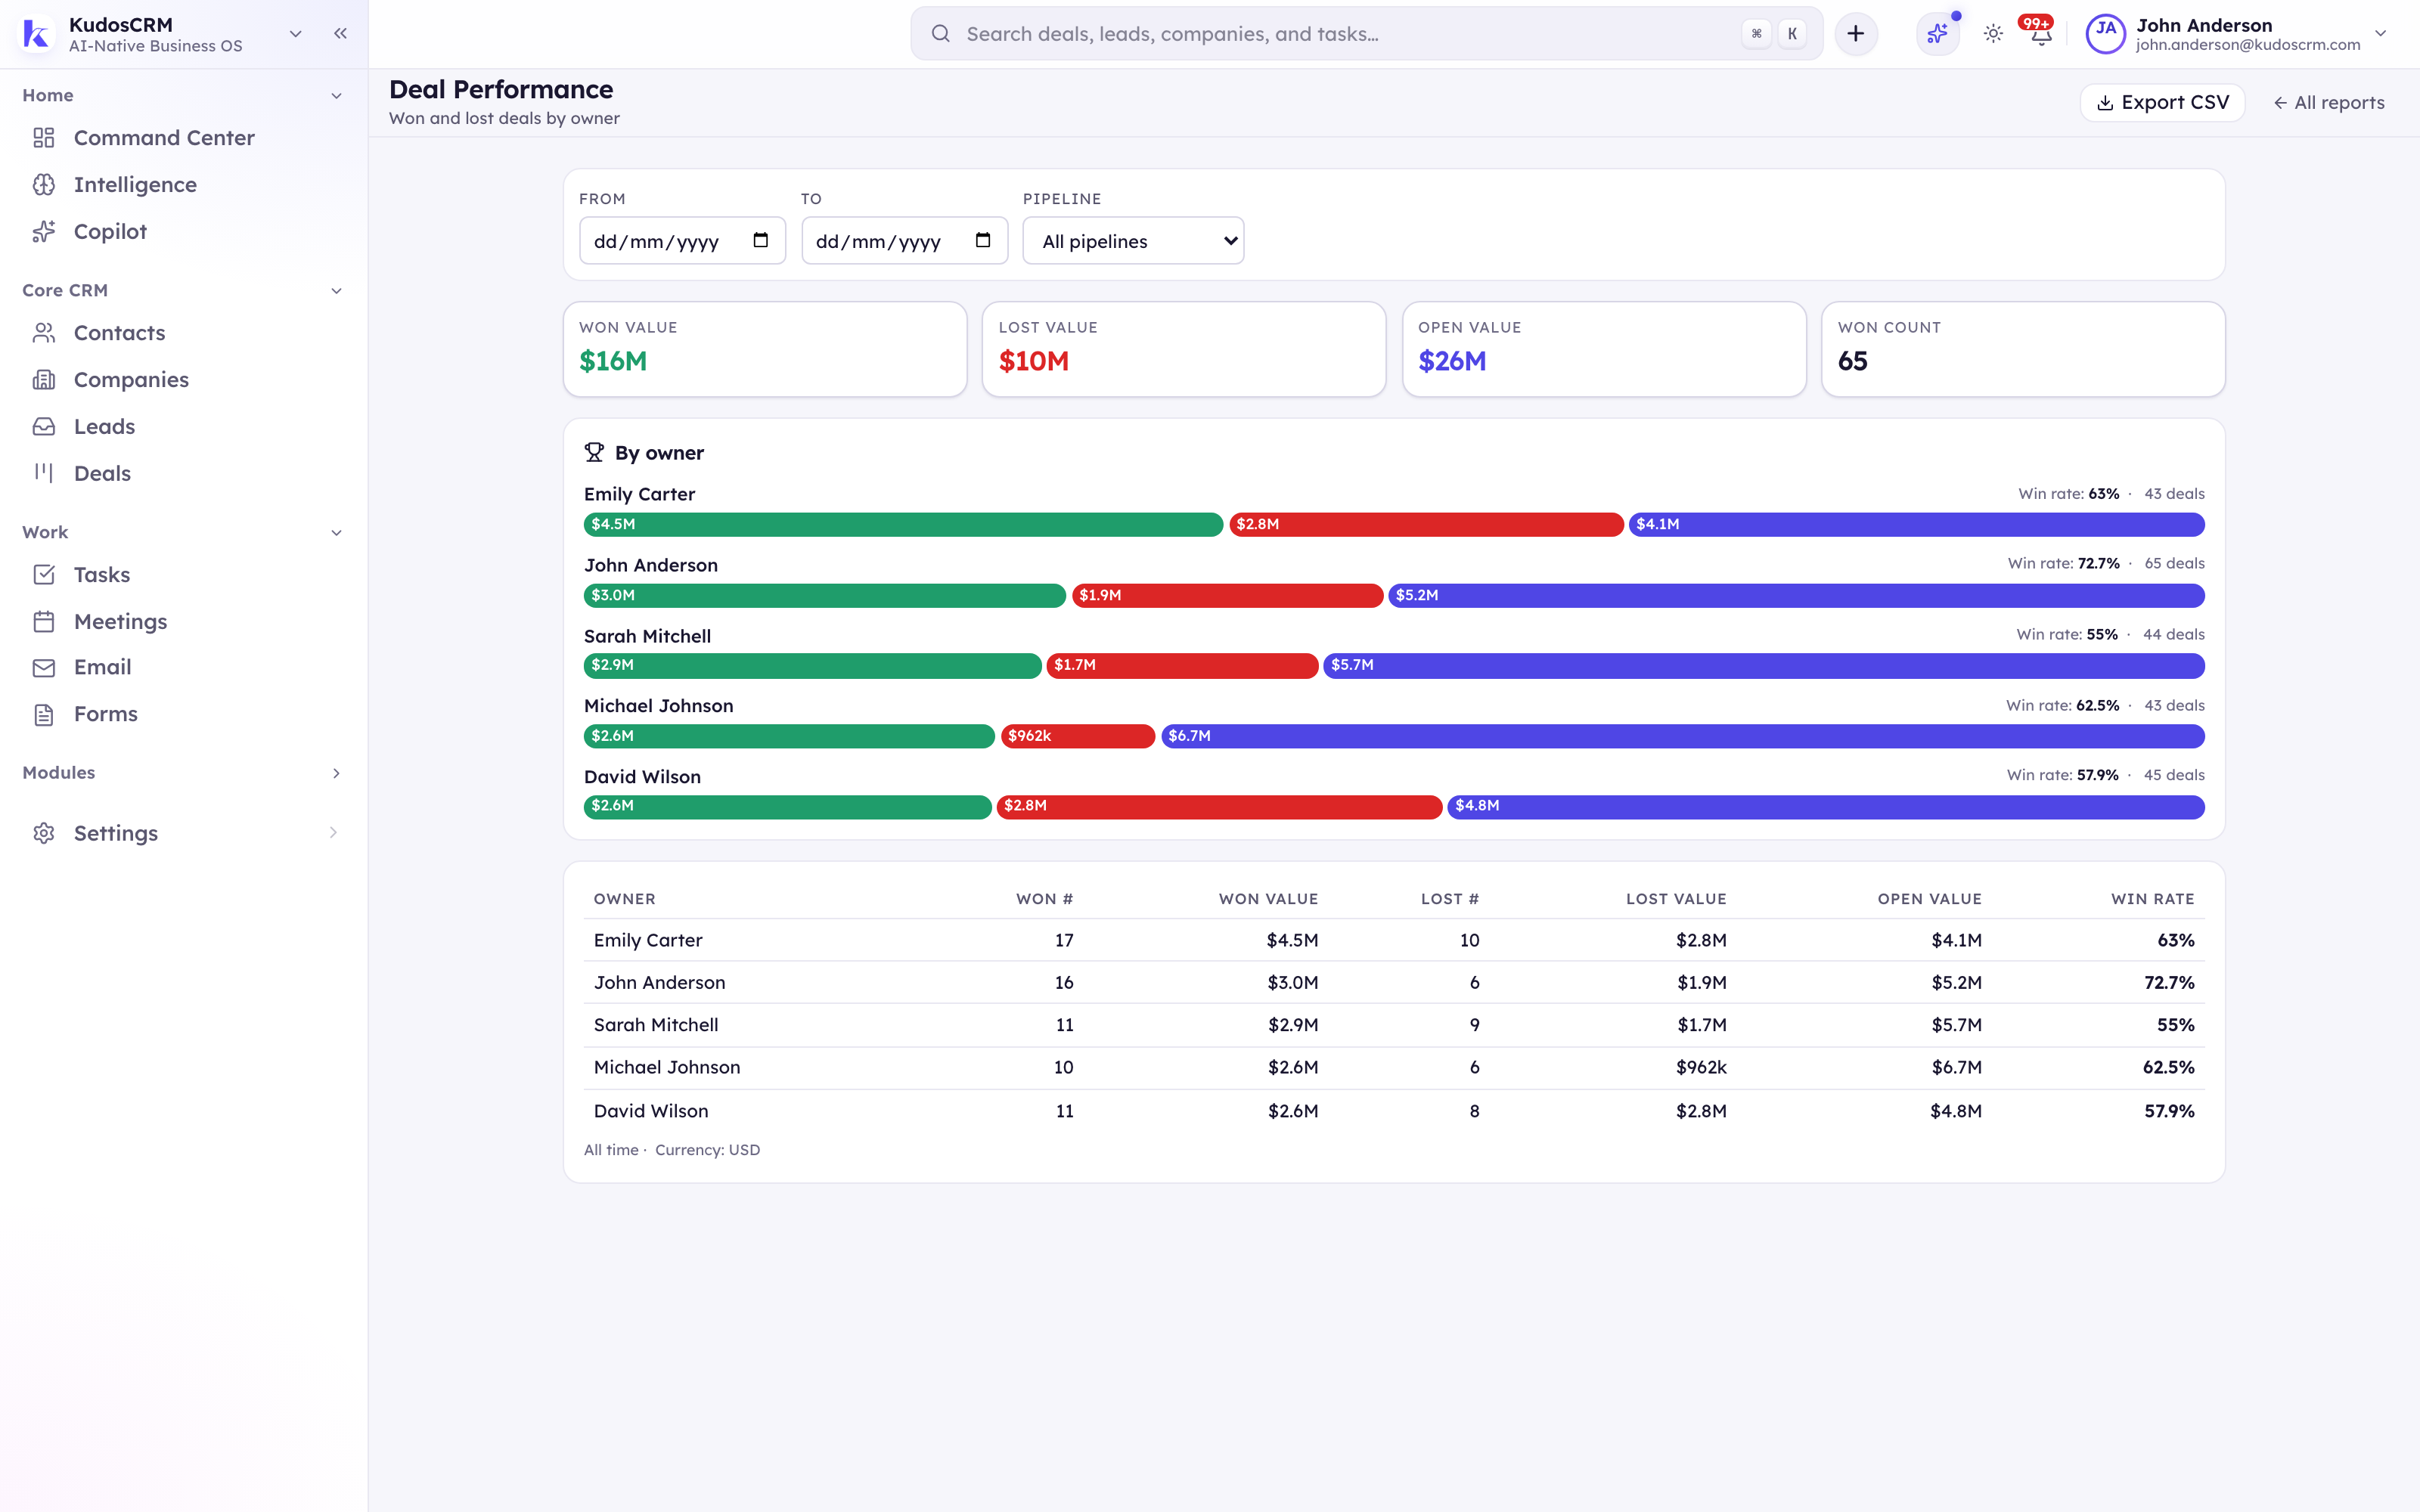Click the WON COUNT 65 card
2420x1512 pixels.
point(2023,349)
